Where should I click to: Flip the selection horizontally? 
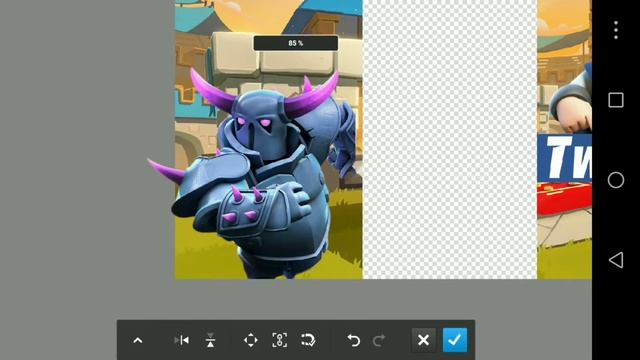[x=182, y=340]
